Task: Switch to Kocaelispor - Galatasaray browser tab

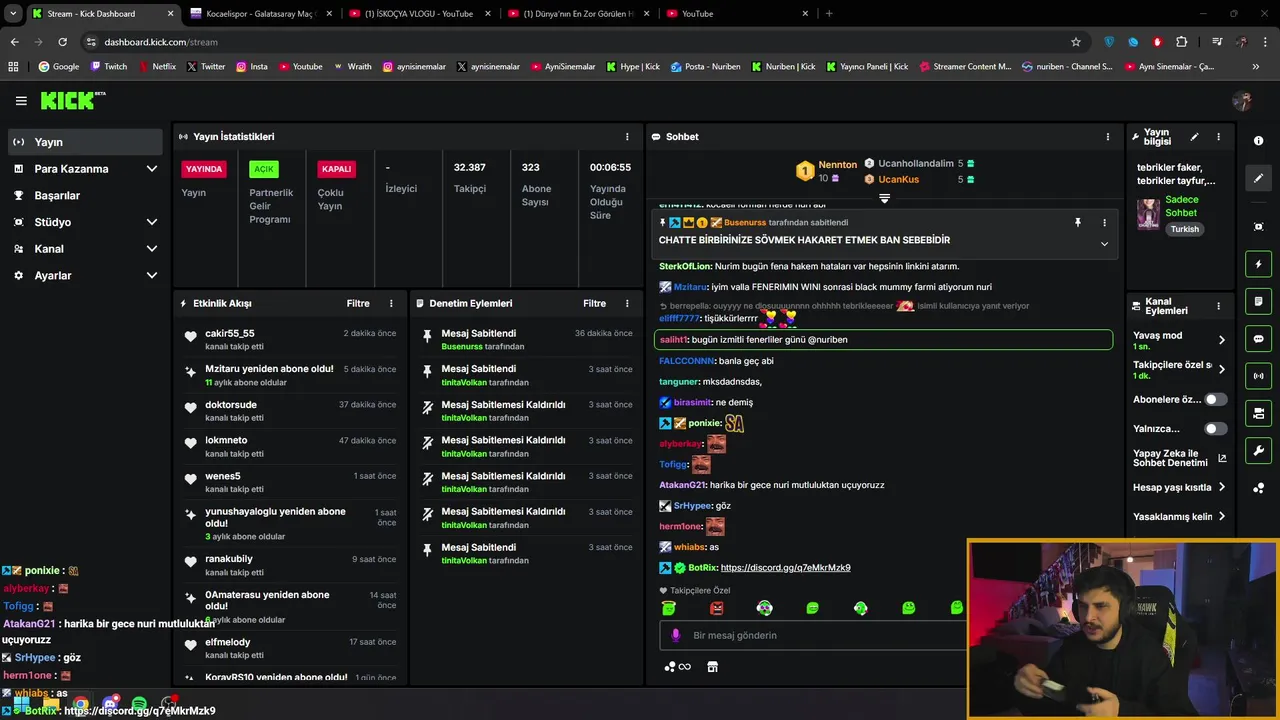Action: coord(261,14)
